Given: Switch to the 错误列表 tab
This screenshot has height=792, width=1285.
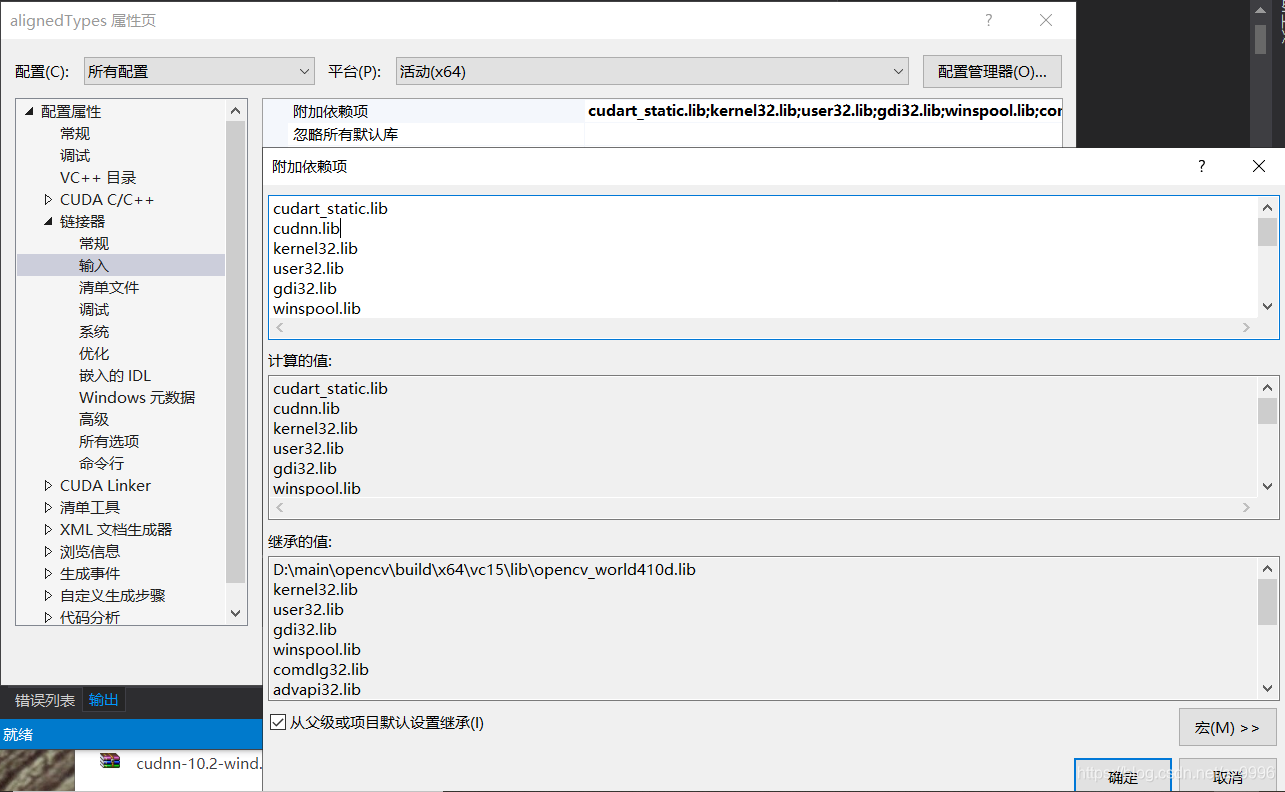Looking at the screenshot, I should [44, 700].
